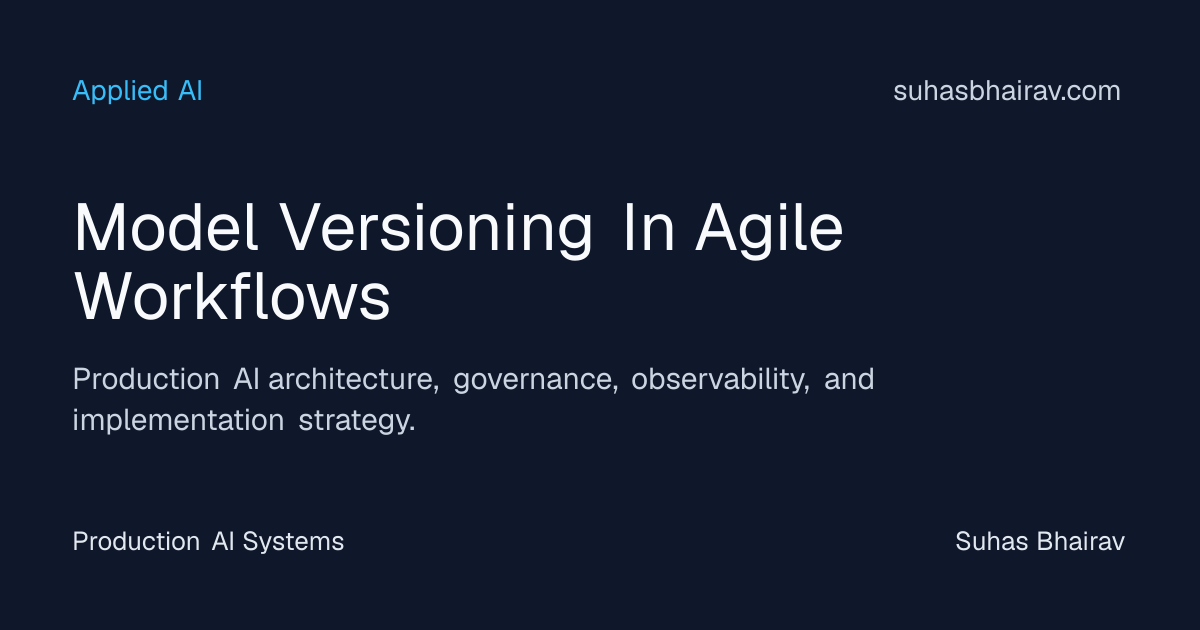Screen dimensions: 1200x630
Task: Click the word and in the subtitle
Action: pos(850,380)
